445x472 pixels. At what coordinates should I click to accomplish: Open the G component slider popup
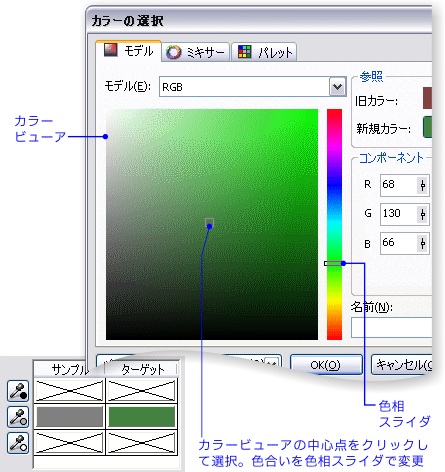423,214
